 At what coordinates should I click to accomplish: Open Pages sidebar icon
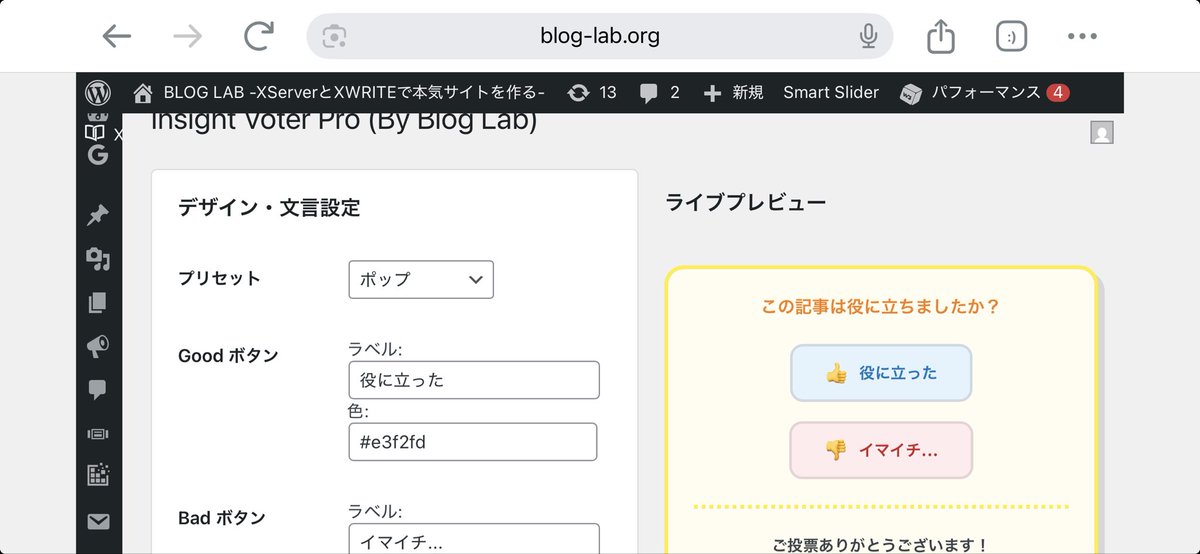(x=98, y=303)
